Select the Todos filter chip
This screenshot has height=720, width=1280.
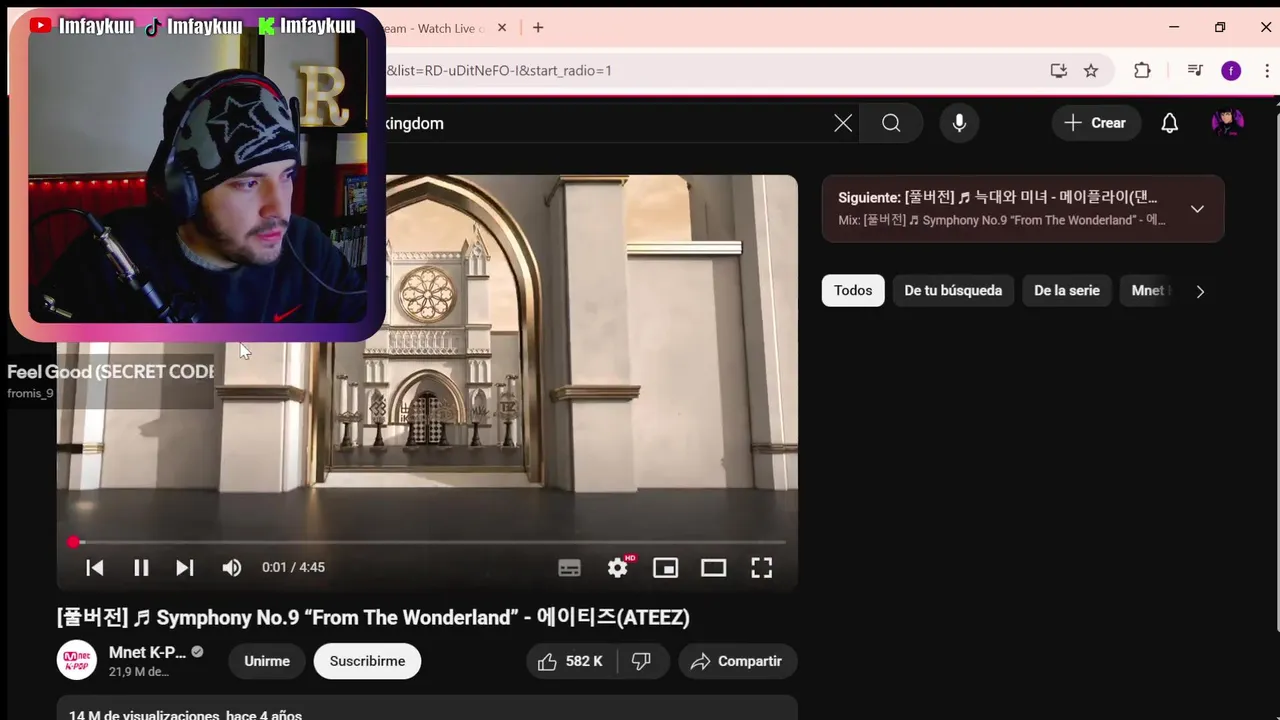click(x=853, y=291)
